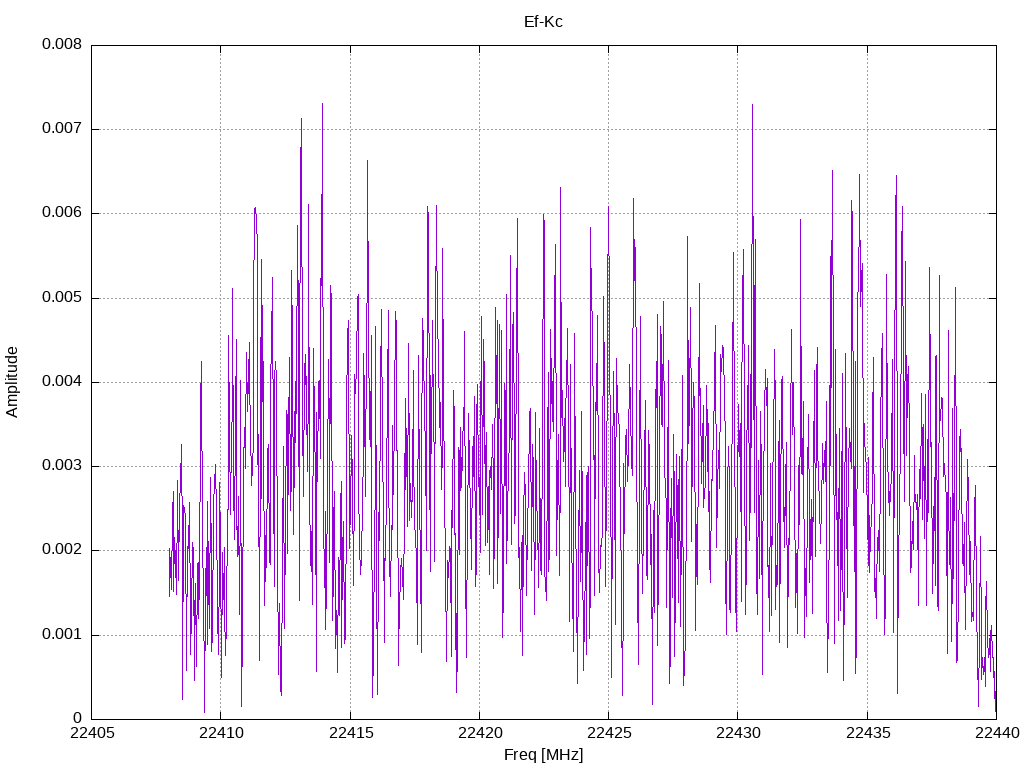Screen dimensions: 1024x768
Task: Select the Freq [MHz] x-axis label
Action: tap(543, 754)
